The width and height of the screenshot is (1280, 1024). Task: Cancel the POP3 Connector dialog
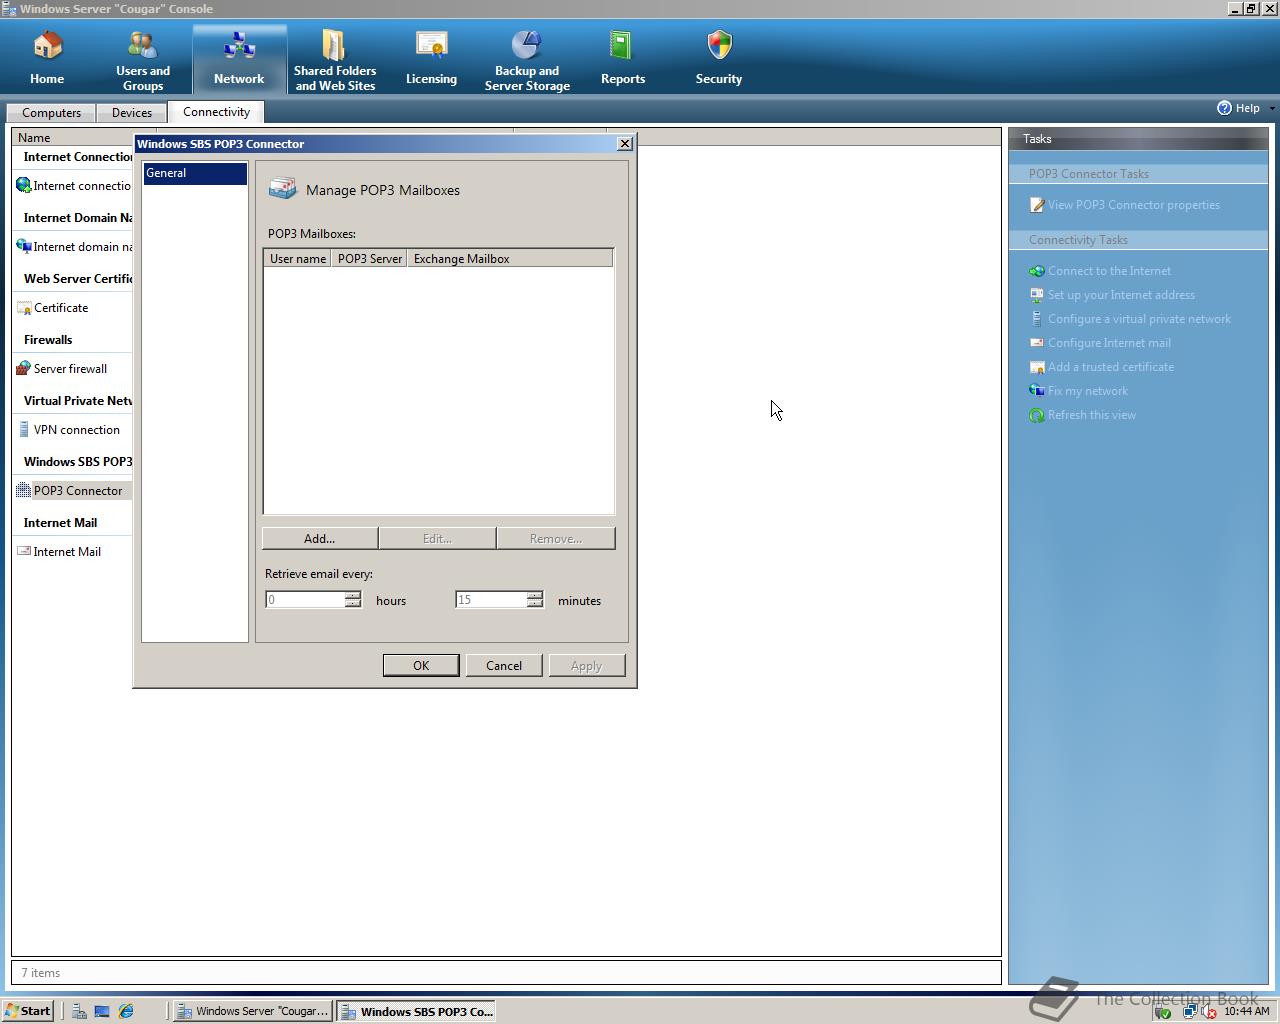(504, 665)
